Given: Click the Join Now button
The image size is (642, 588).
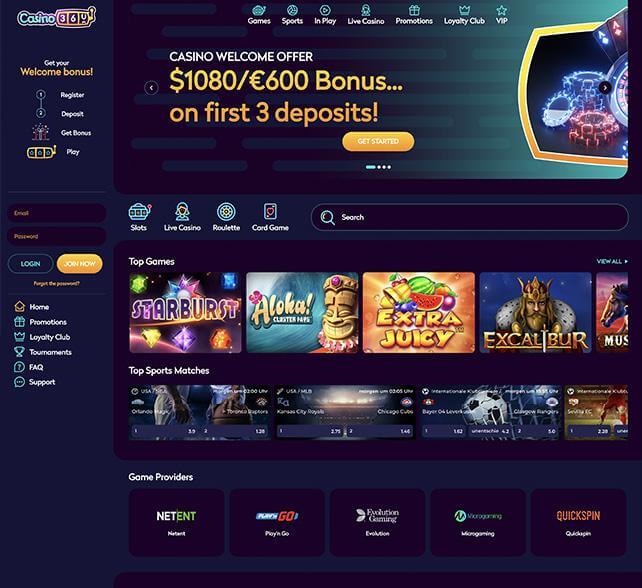Looking at the screenshot, I should (79, 264).
